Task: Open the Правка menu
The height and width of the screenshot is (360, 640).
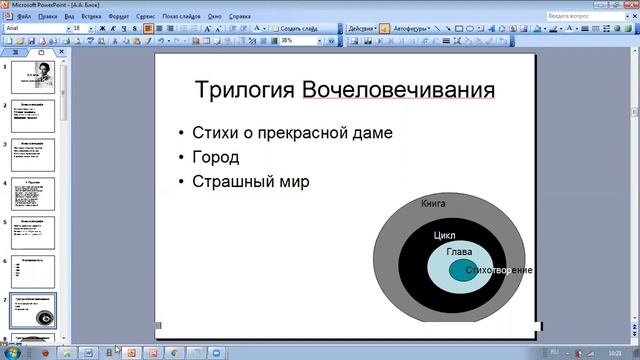Action: click(47, 16)
